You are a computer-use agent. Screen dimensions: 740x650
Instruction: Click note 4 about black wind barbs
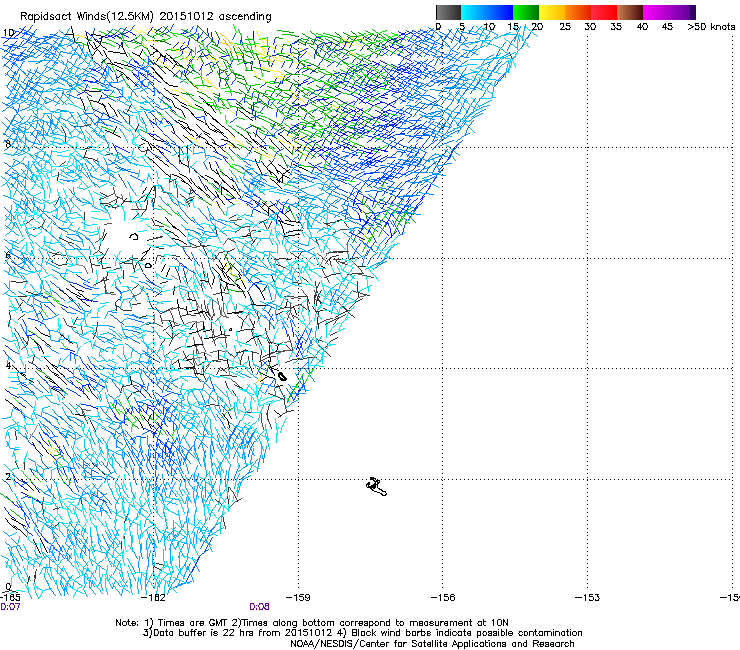point(460,633)
